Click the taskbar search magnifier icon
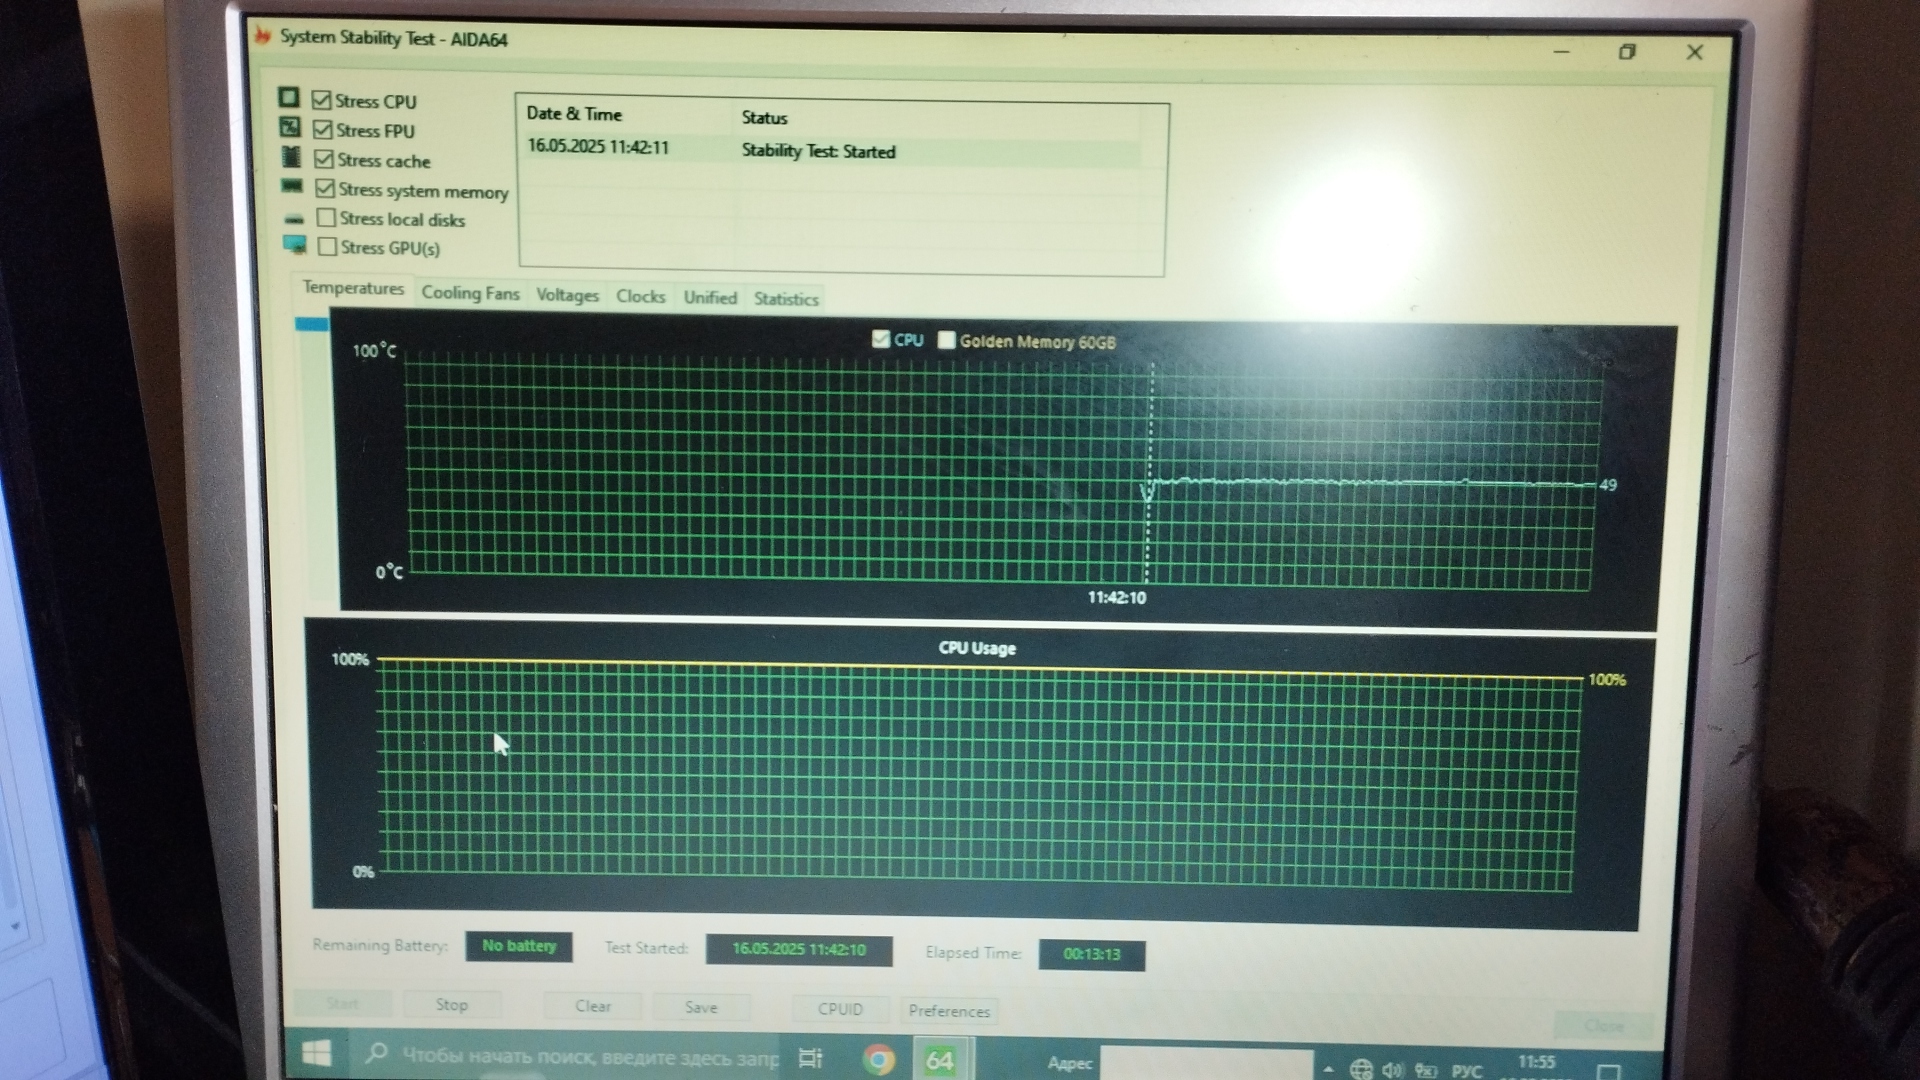 click(x=377, y=1054)
